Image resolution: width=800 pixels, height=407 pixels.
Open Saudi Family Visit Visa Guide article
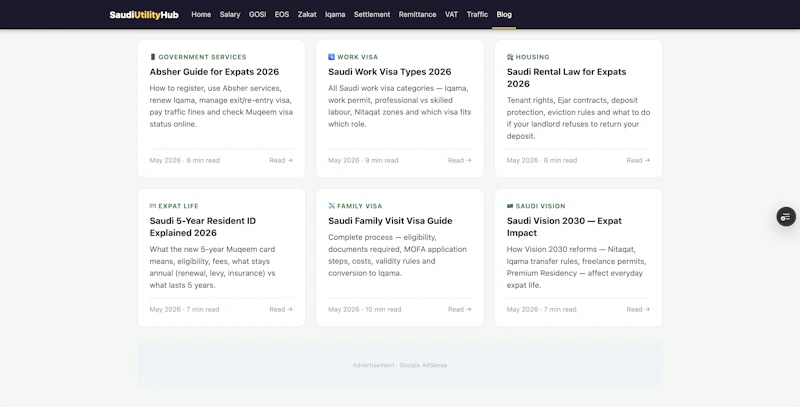(x=390, y=221)
